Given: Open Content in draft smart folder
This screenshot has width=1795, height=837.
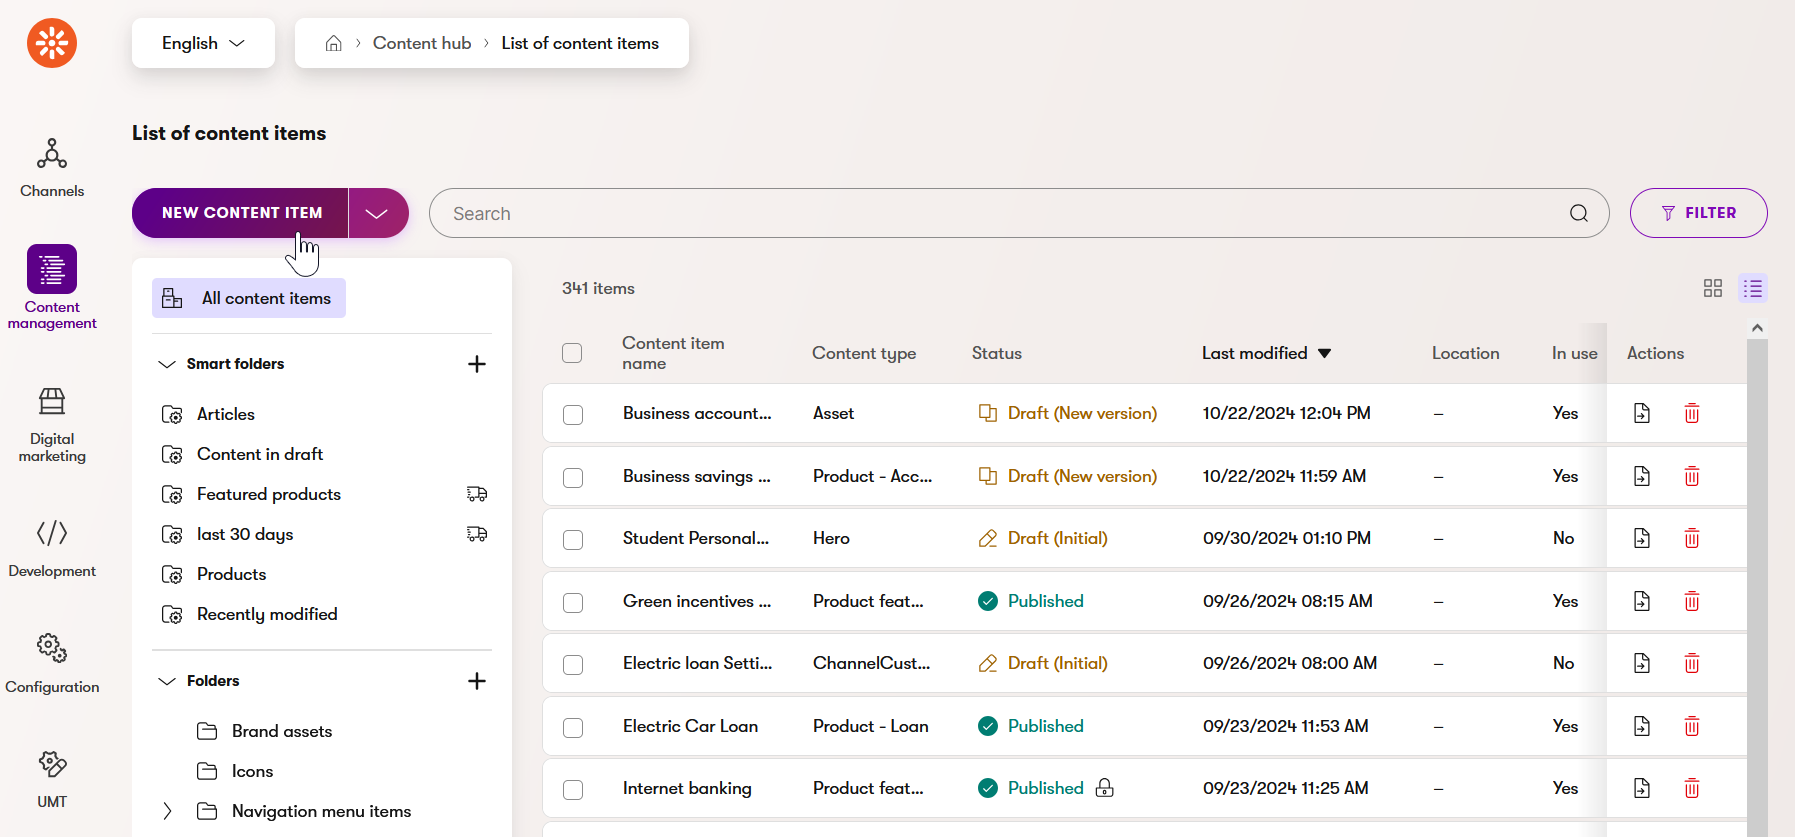Looking at the screenshot, I should tap(260, 454).
